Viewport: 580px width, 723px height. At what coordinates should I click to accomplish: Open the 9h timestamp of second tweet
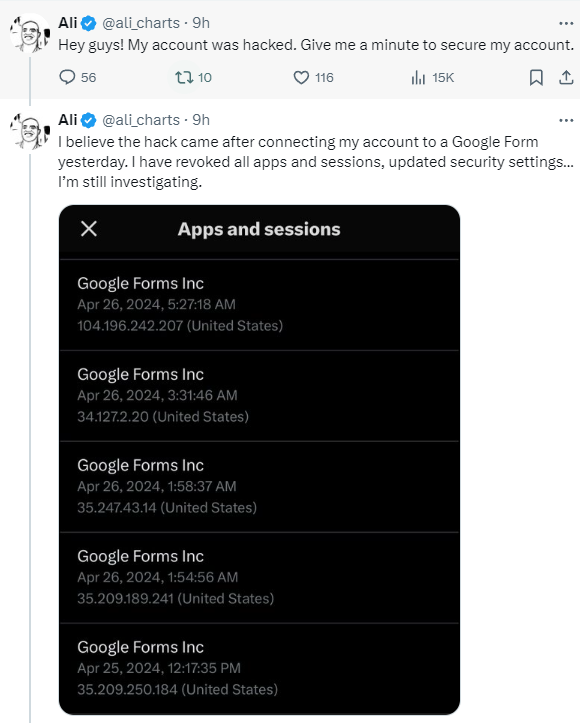(201, 120)
